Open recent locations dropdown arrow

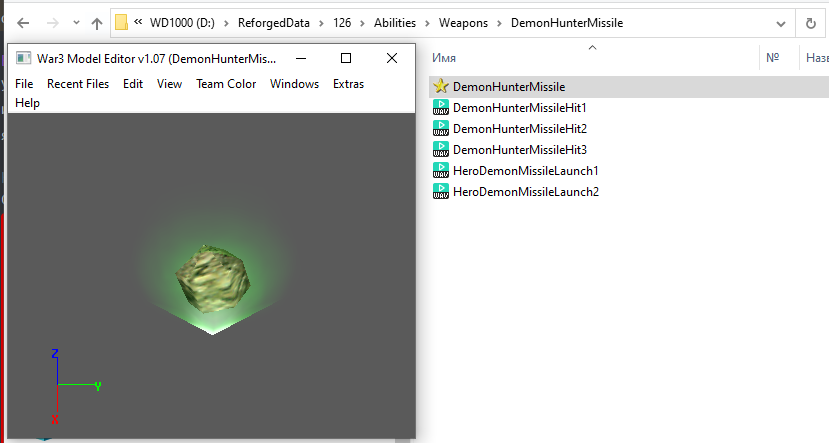pyautogui.click(x=76, y=23)
